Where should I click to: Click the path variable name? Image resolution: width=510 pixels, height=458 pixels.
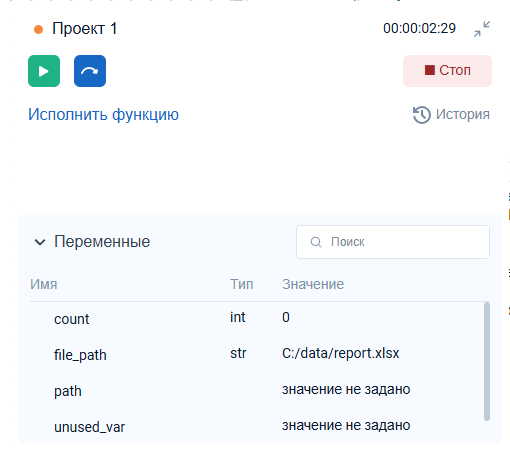point(68,391)
